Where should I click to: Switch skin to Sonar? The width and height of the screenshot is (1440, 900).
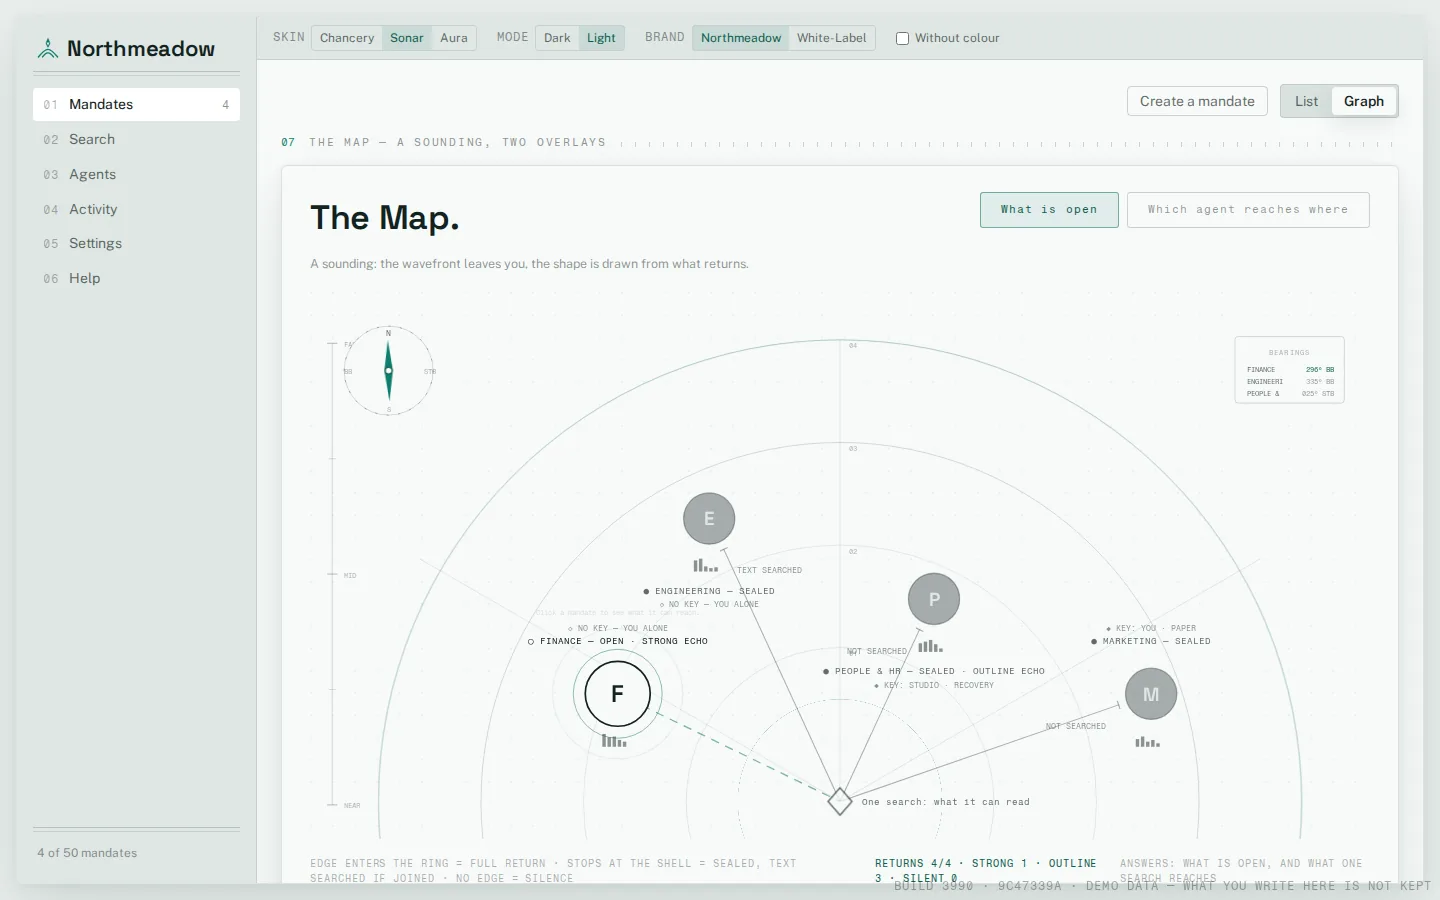[407, 38]
